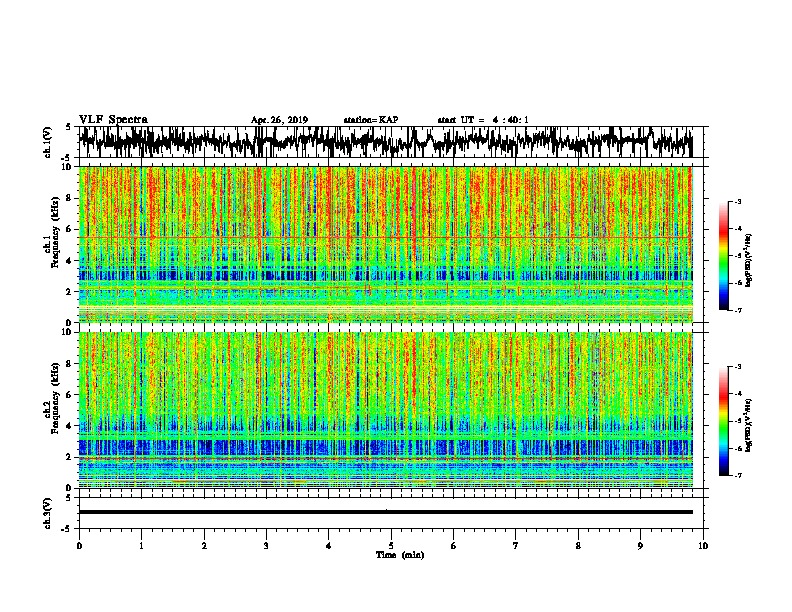Click the ch.2 PSD color scale bar
The height and width of the screenshot is (612, 792).
point(723,421)
